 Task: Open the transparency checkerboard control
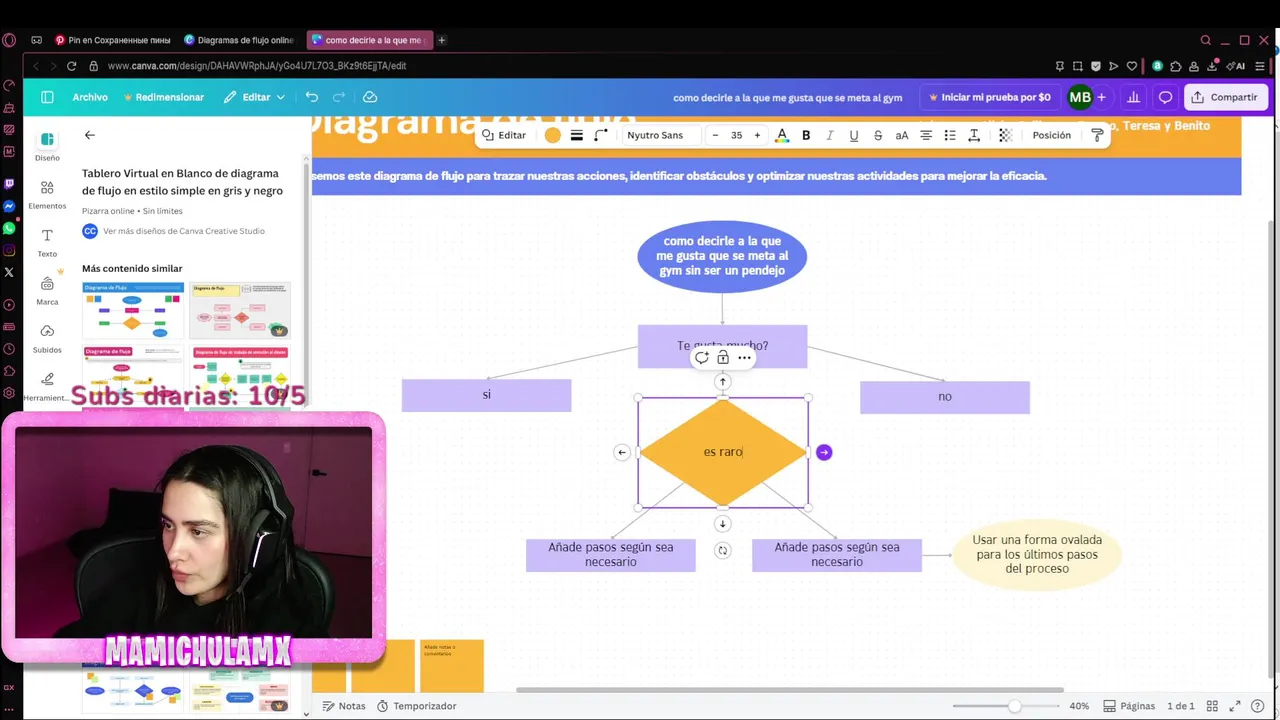pyautogui.click(x=1005, y=135)
